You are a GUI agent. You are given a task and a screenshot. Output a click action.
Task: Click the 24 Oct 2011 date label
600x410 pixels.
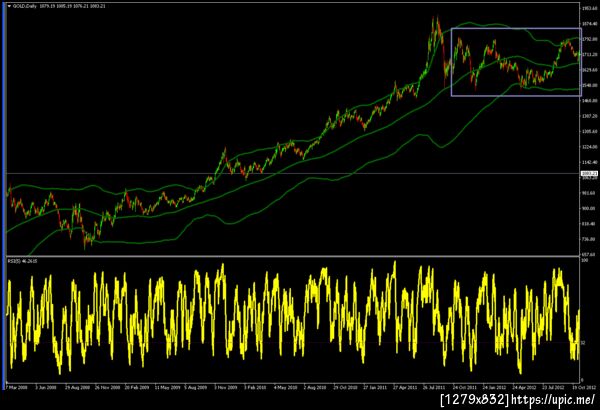pos(465,387)
